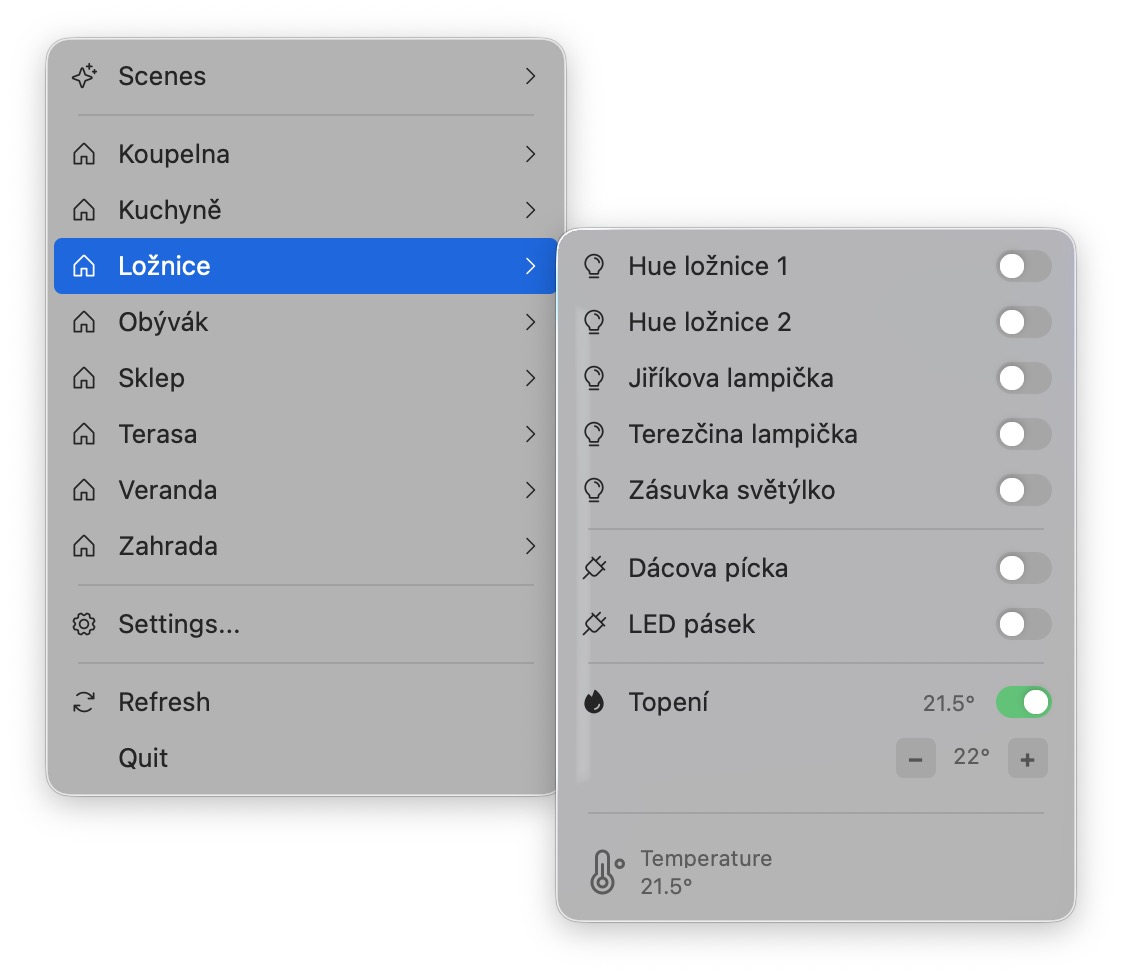Turn on Hue ložnice 1 switch
The width and height of the screenshot is (1122, 976).
click(1023, 266)
